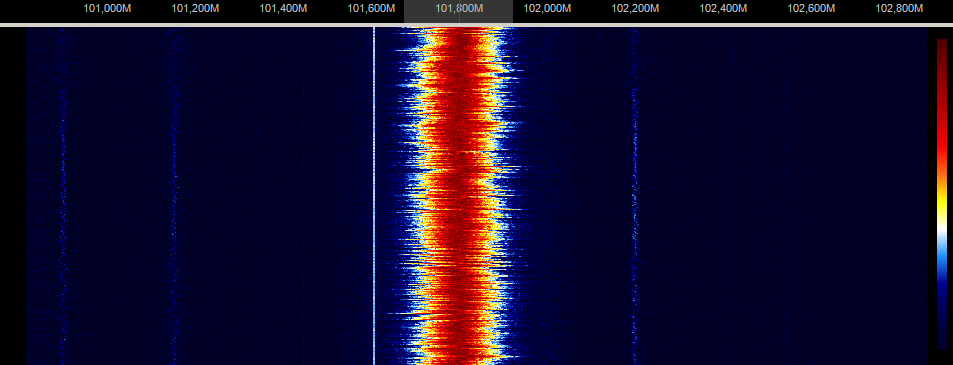Click the 101,200M frequency label
This screenshot has width=953, height=365.
pos(196,9)
